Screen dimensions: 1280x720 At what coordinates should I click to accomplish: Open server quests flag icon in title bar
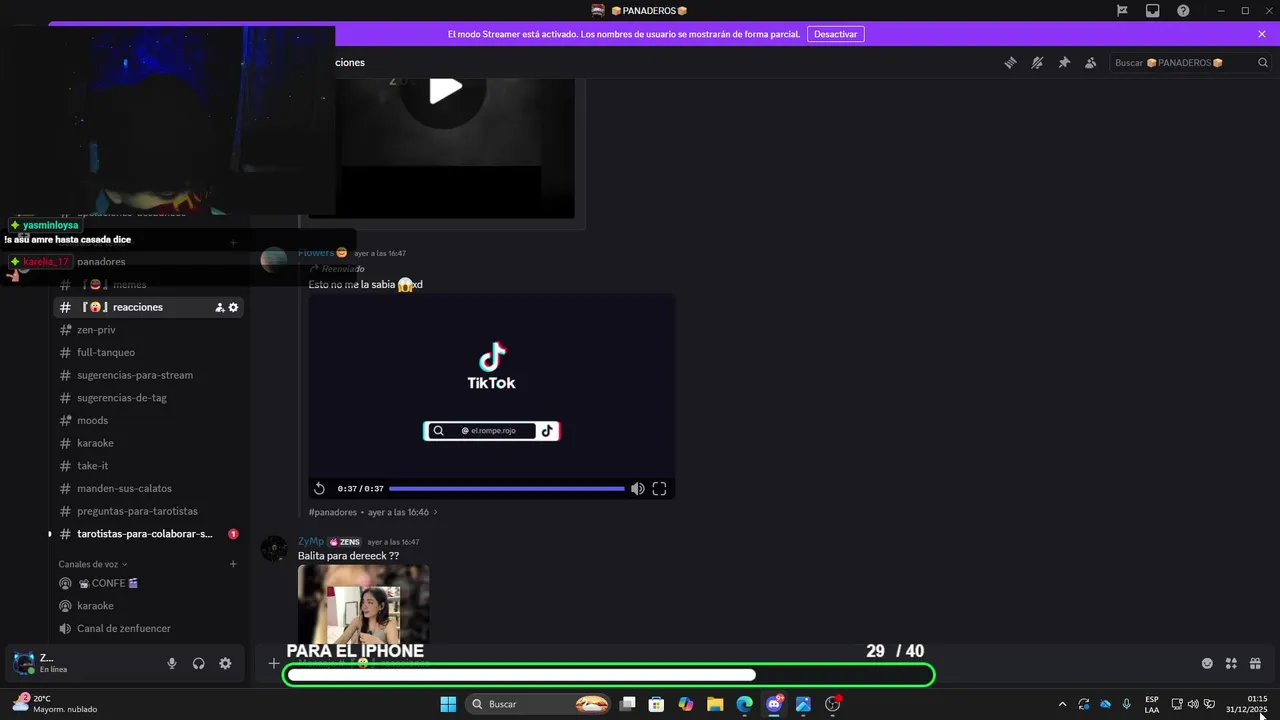1122,10
